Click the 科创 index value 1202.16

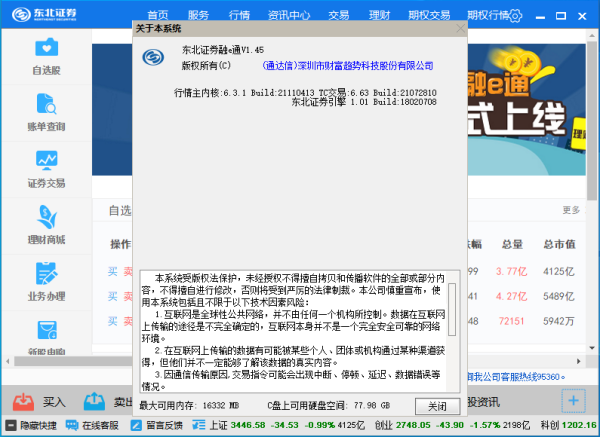(579, 425)
